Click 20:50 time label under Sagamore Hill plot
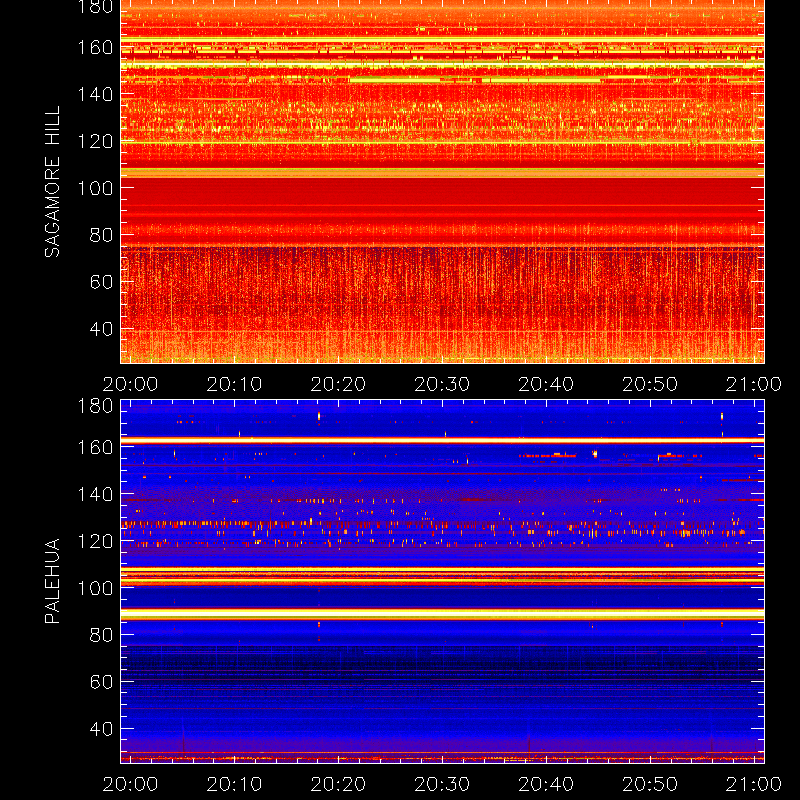The height and width of the screenshot is (800, 800). click(650, 384)
